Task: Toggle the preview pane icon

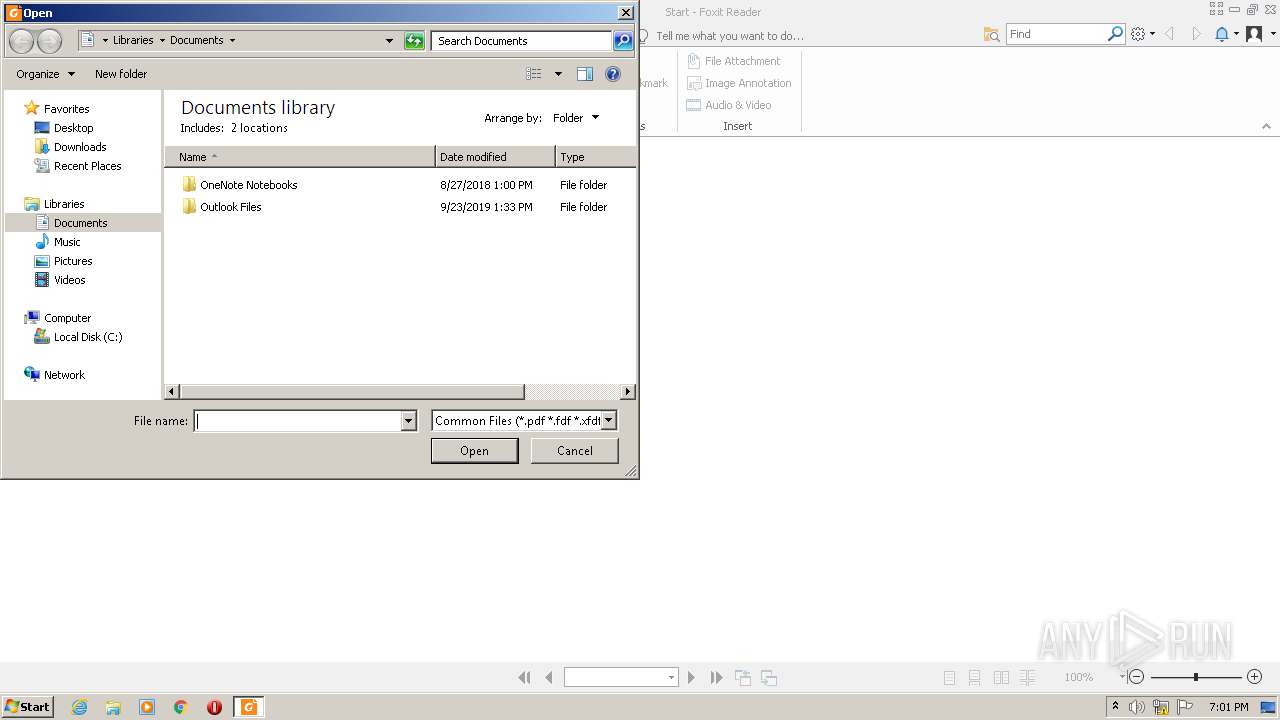Action: coord(585,74)
